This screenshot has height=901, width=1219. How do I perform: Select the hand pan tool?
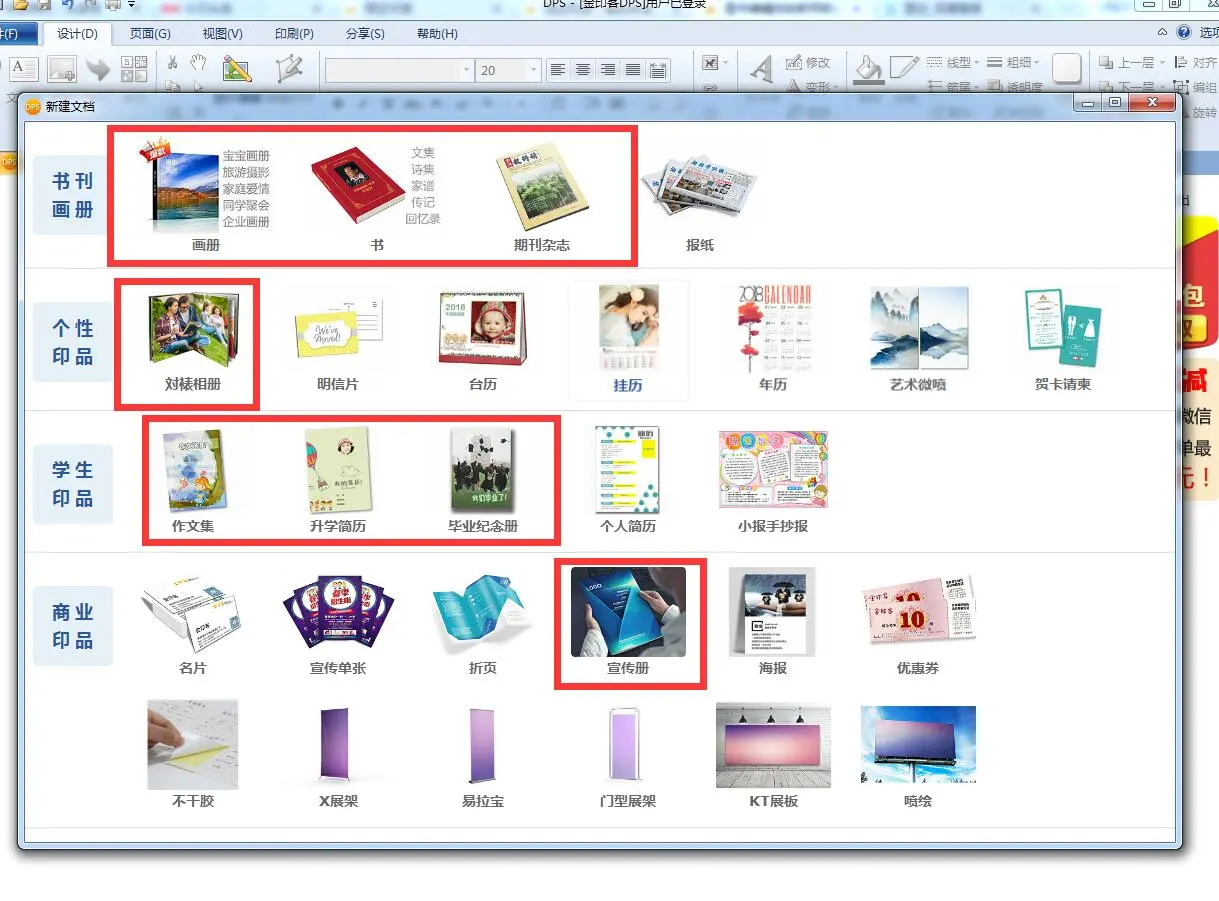(198, 62)
